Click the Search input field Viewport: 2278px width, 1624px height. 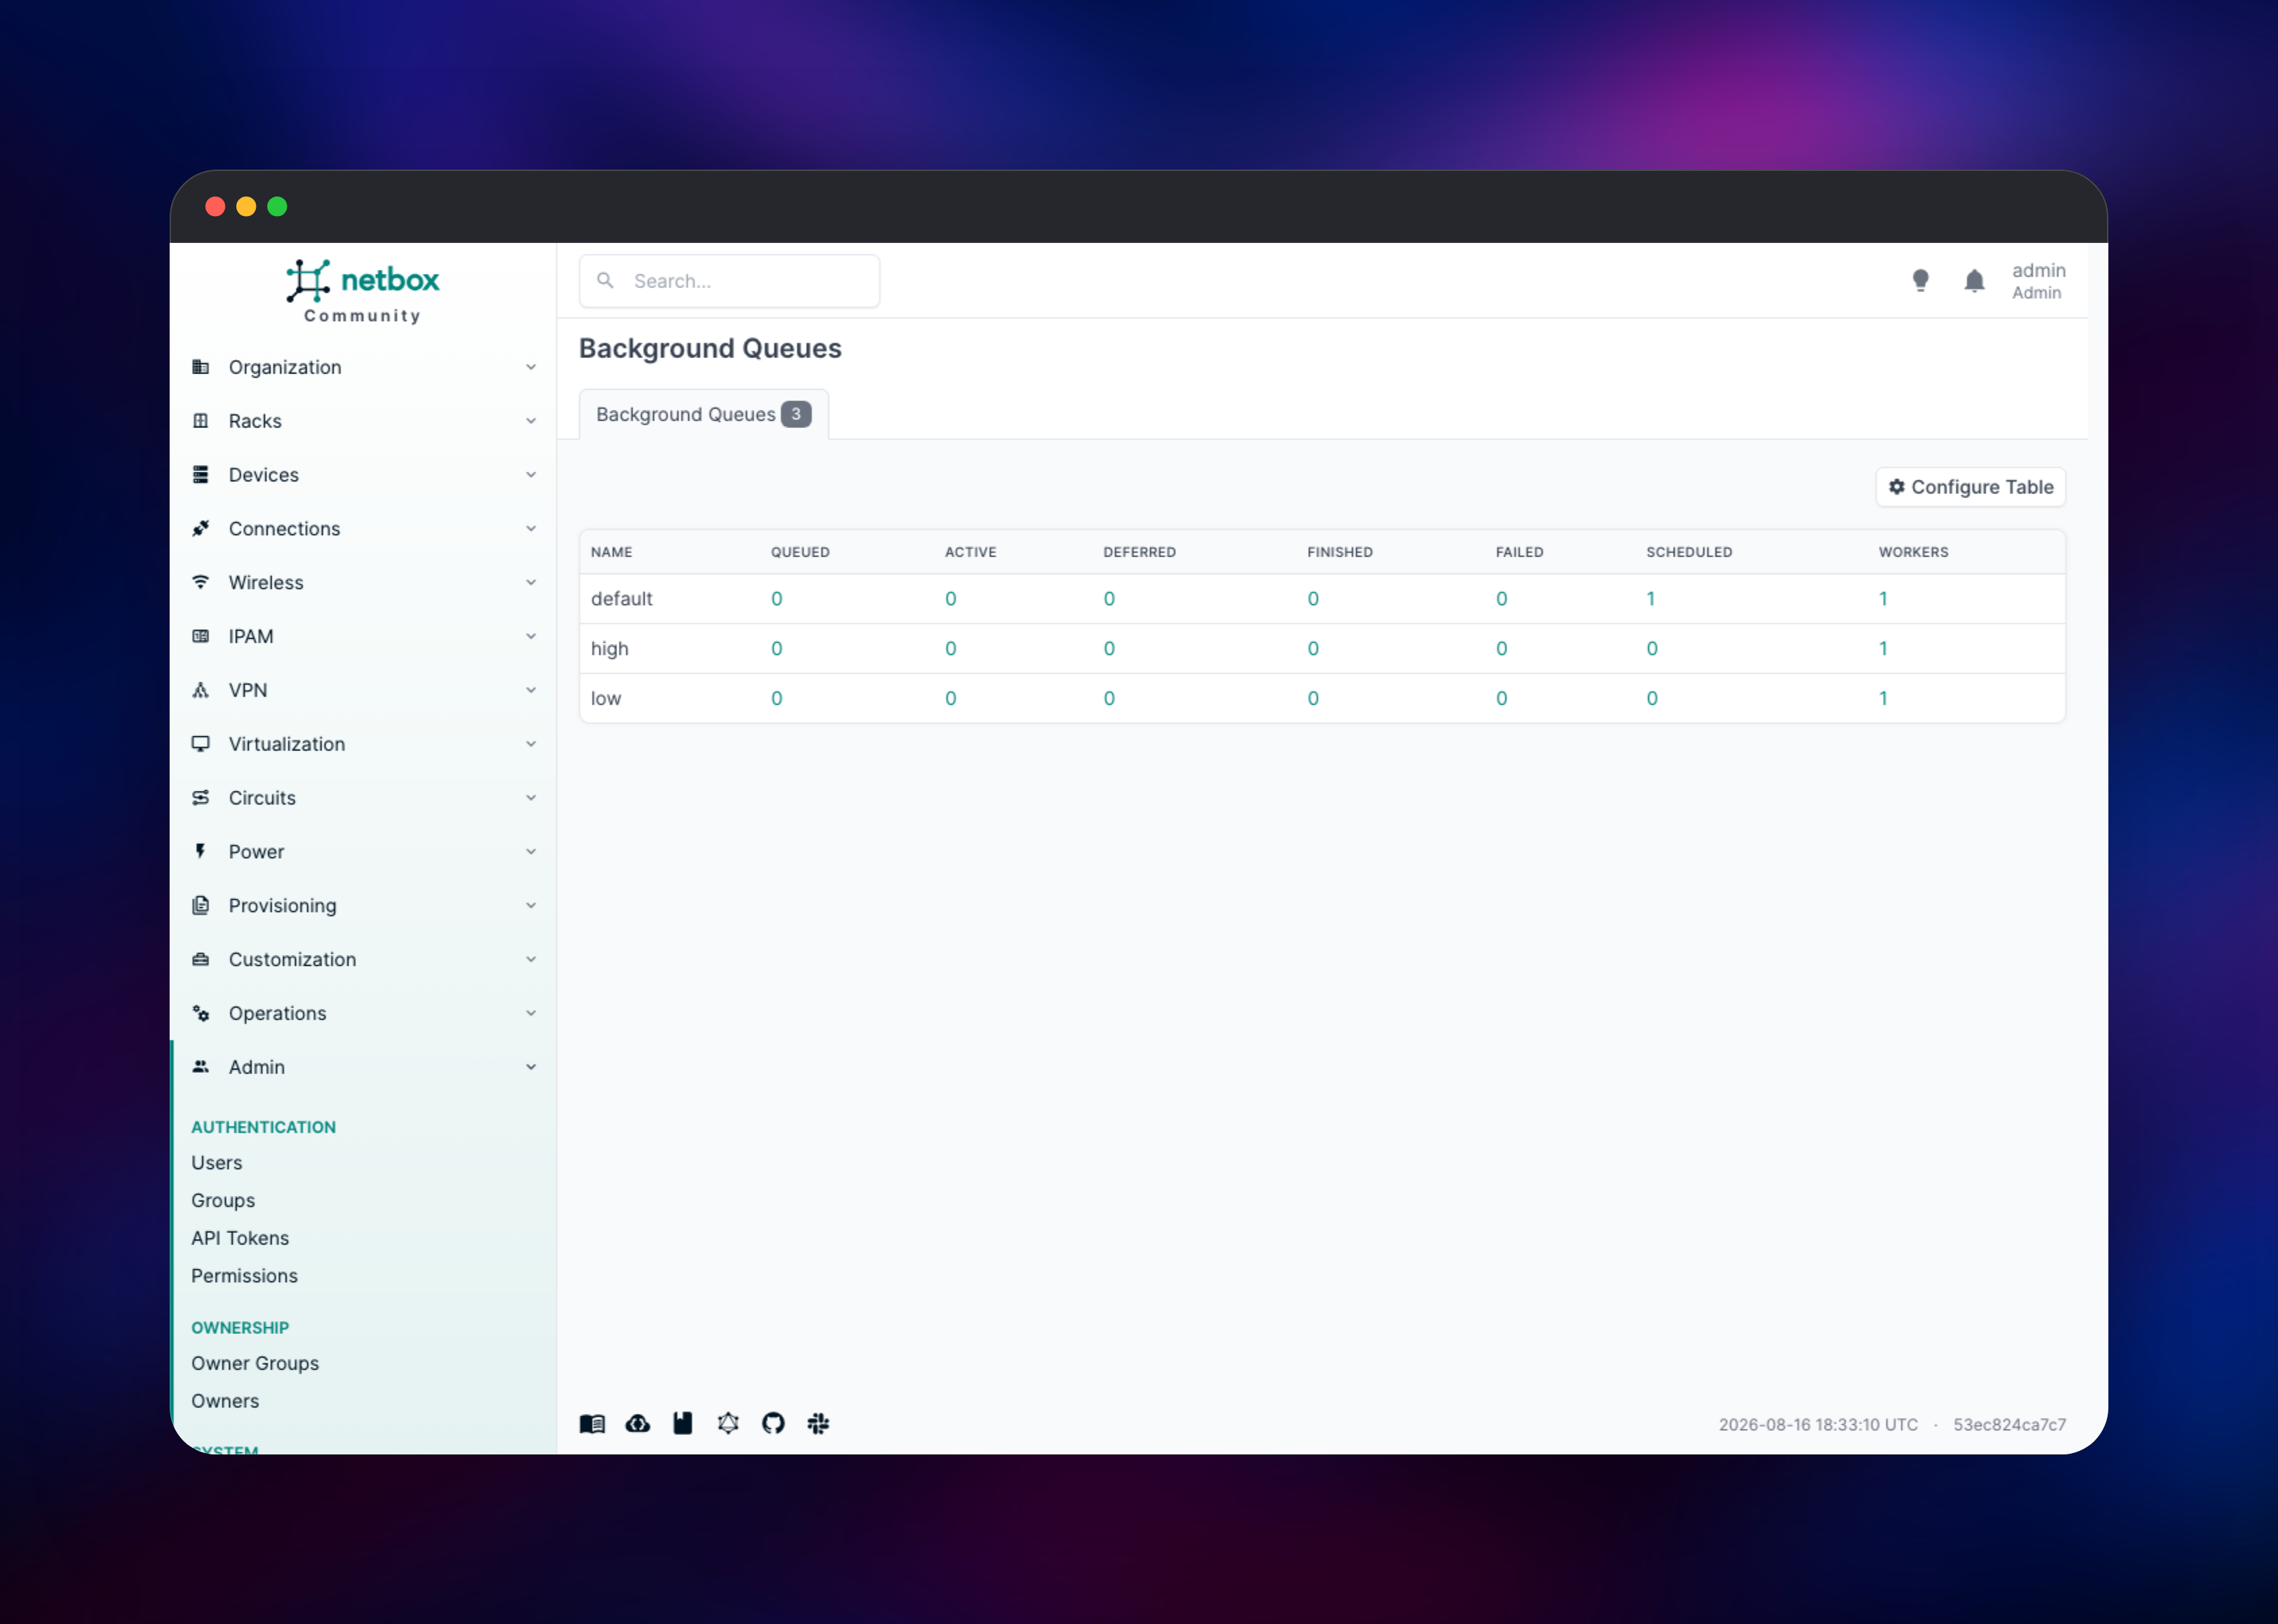tap(730, 281)
